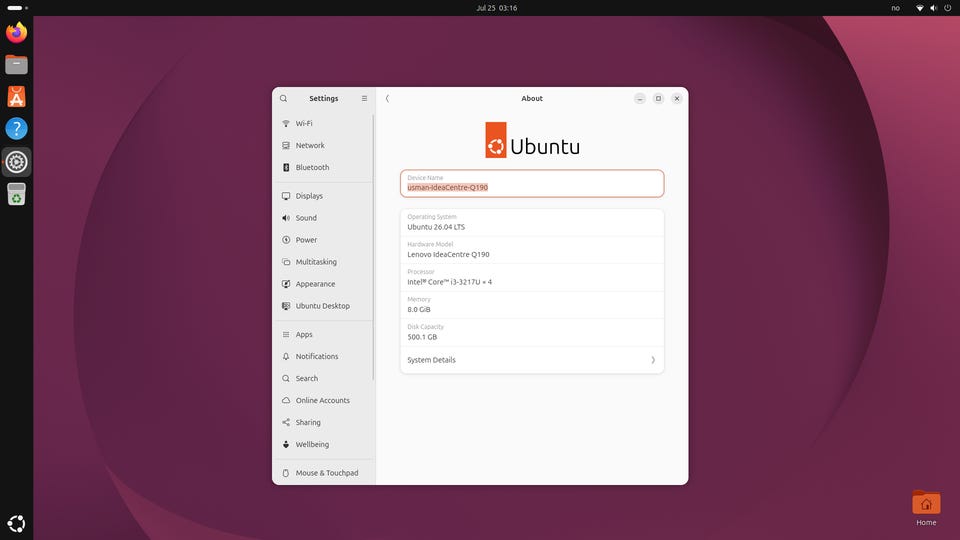Open Apps settings
This screenshot has height=540, width=960.
[323, 334]
